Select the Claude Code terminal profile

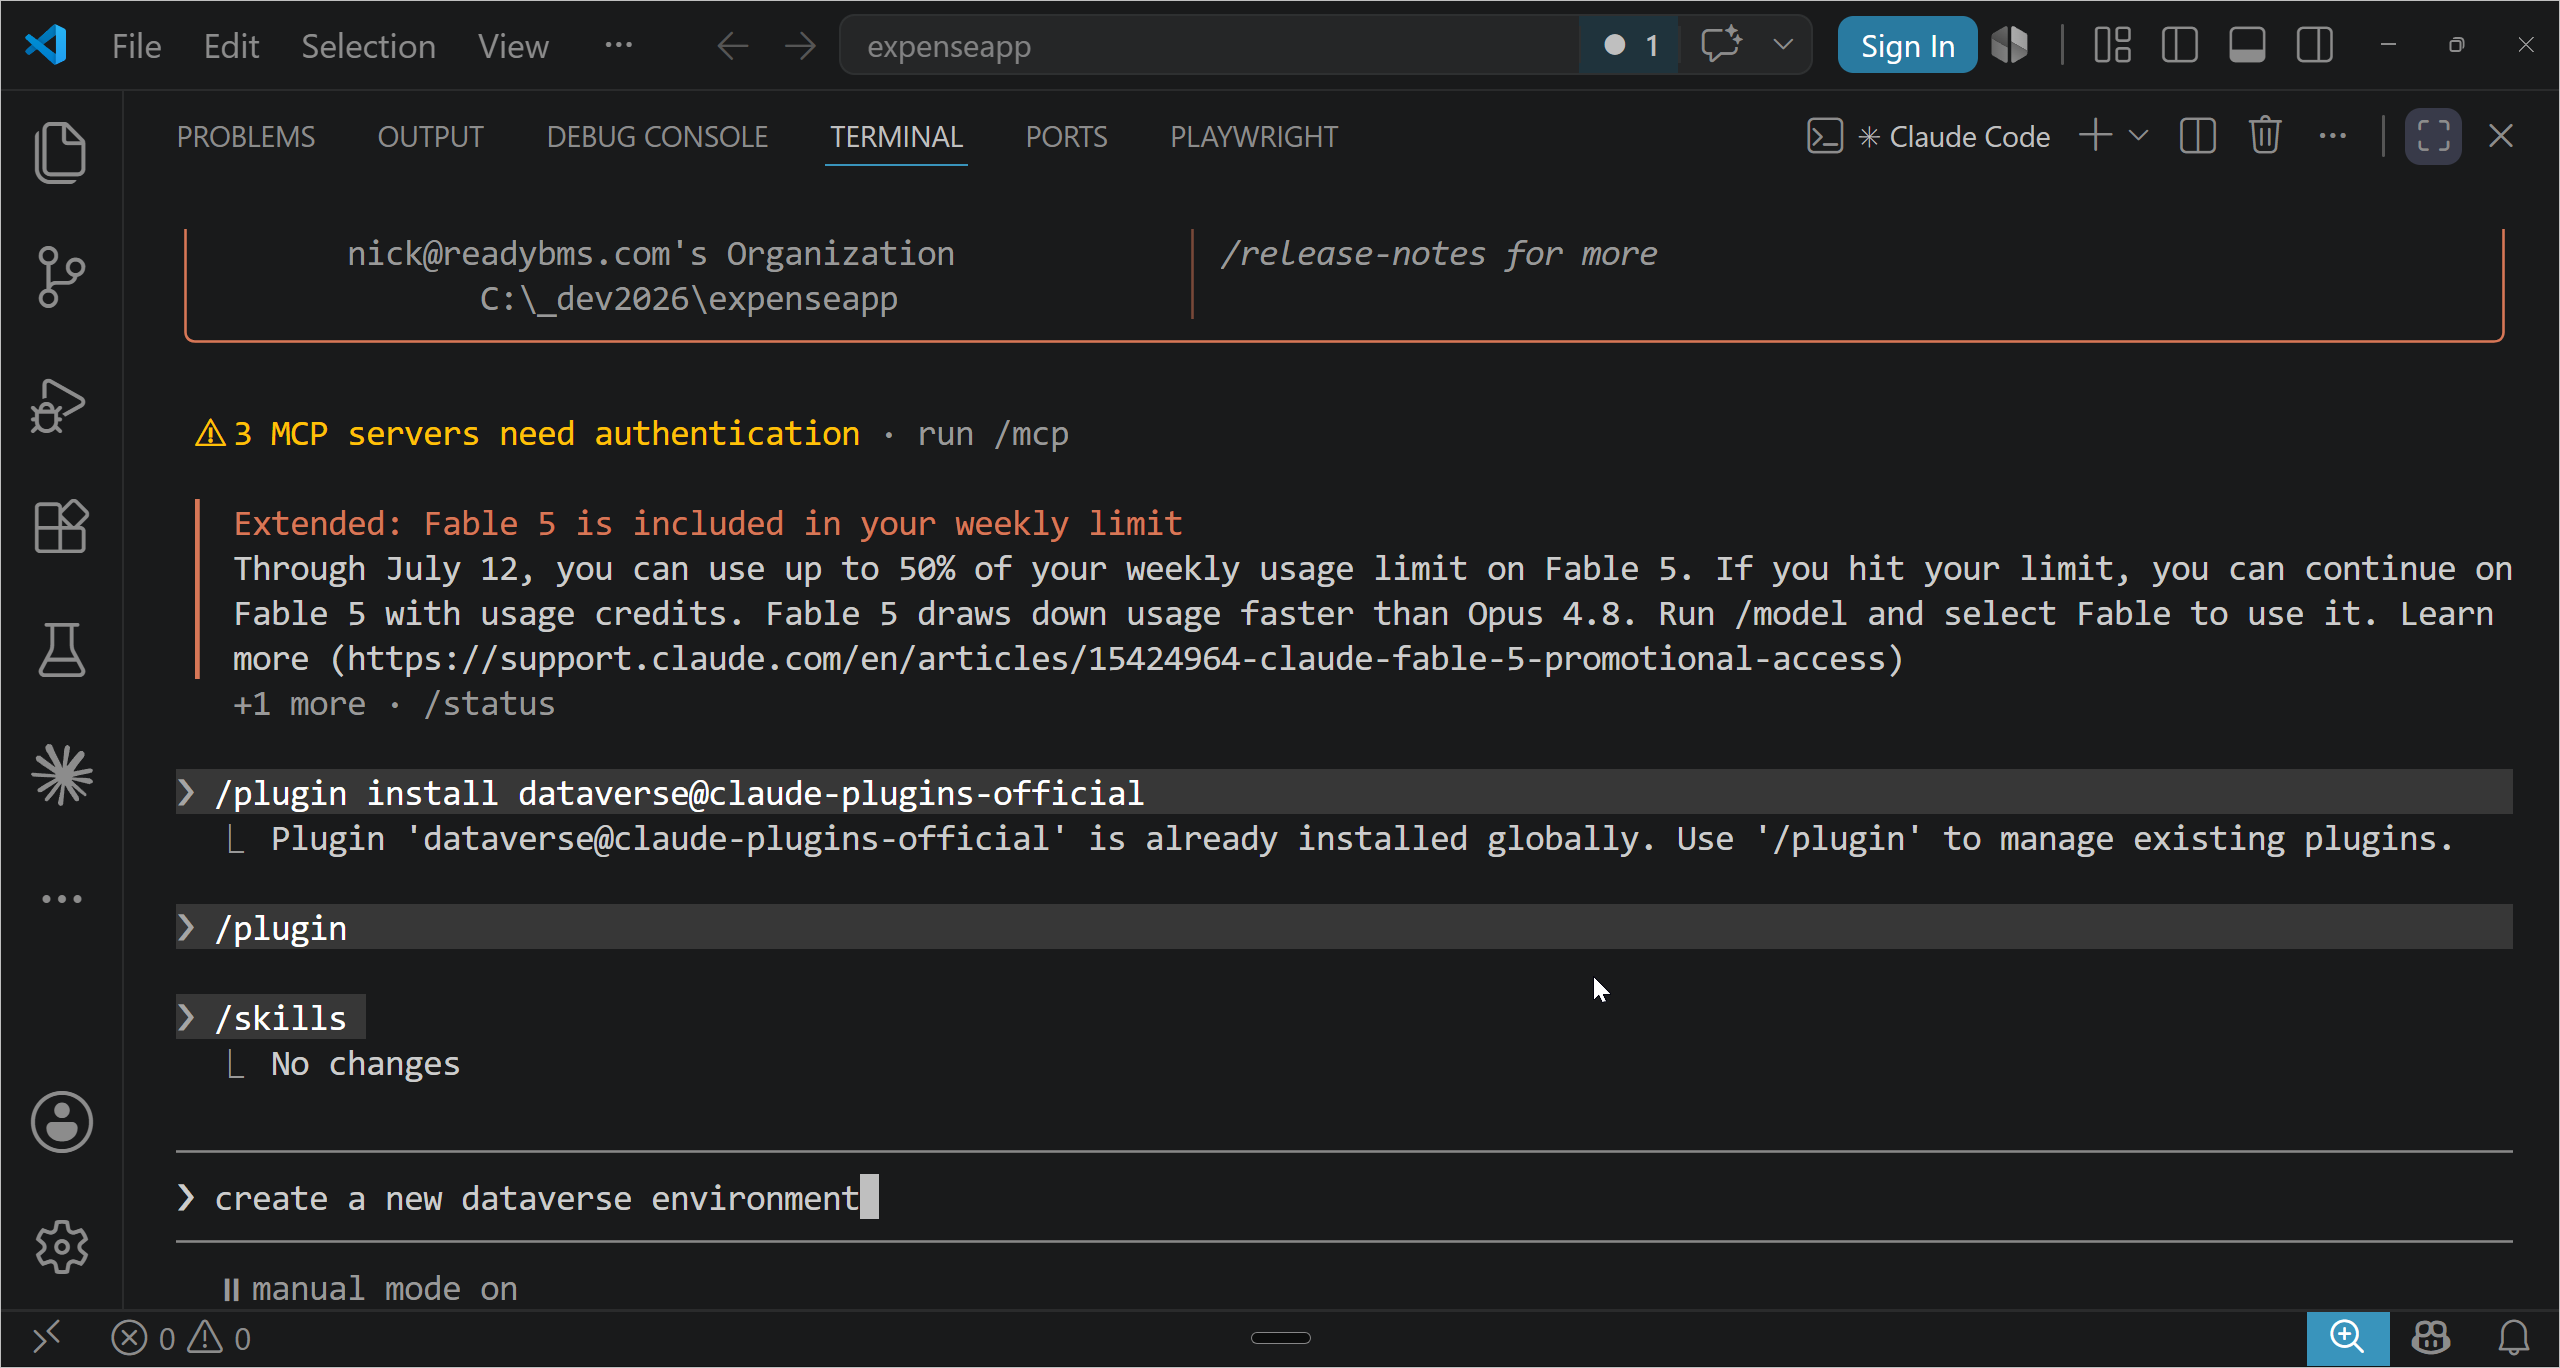[1928, 136]
